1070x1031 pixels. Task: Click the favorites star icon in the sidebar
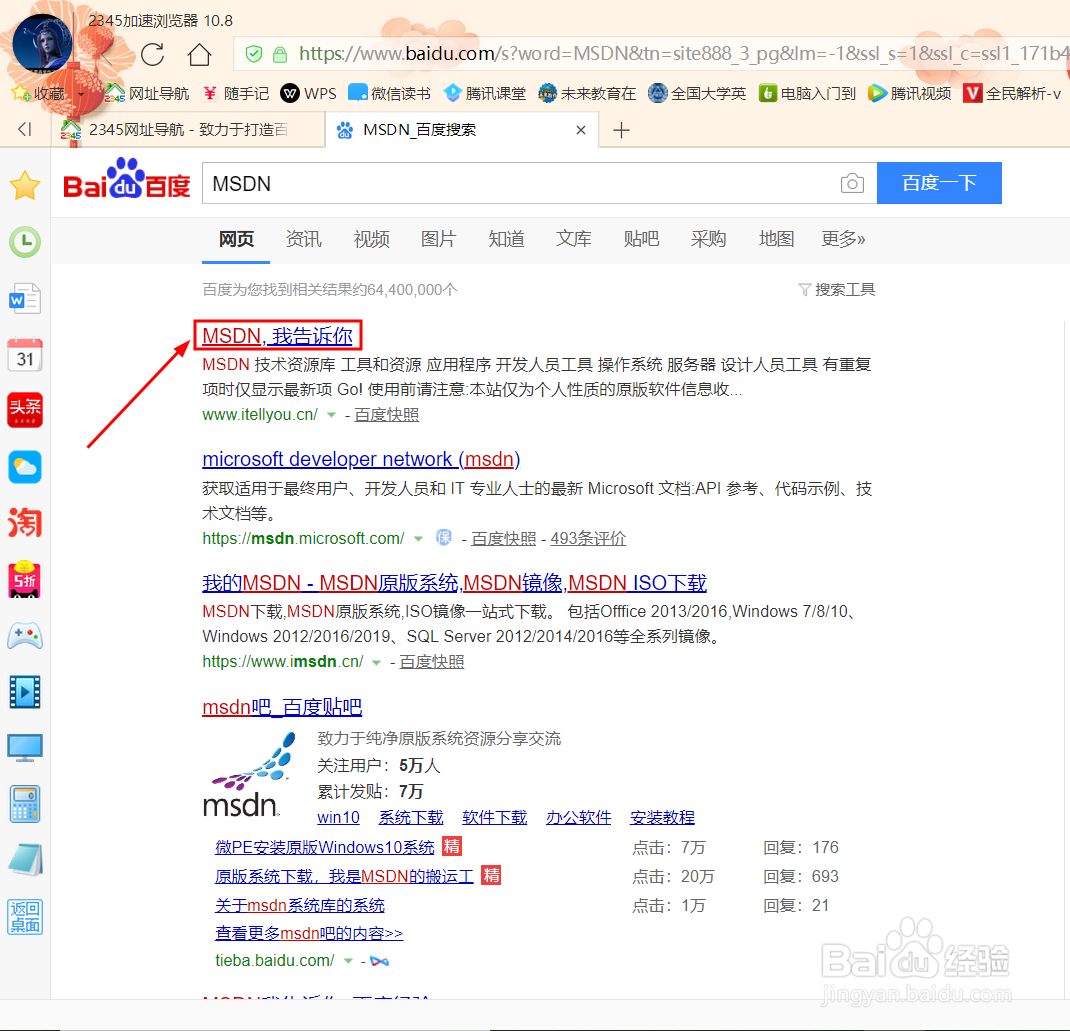(x=24, y=184)
